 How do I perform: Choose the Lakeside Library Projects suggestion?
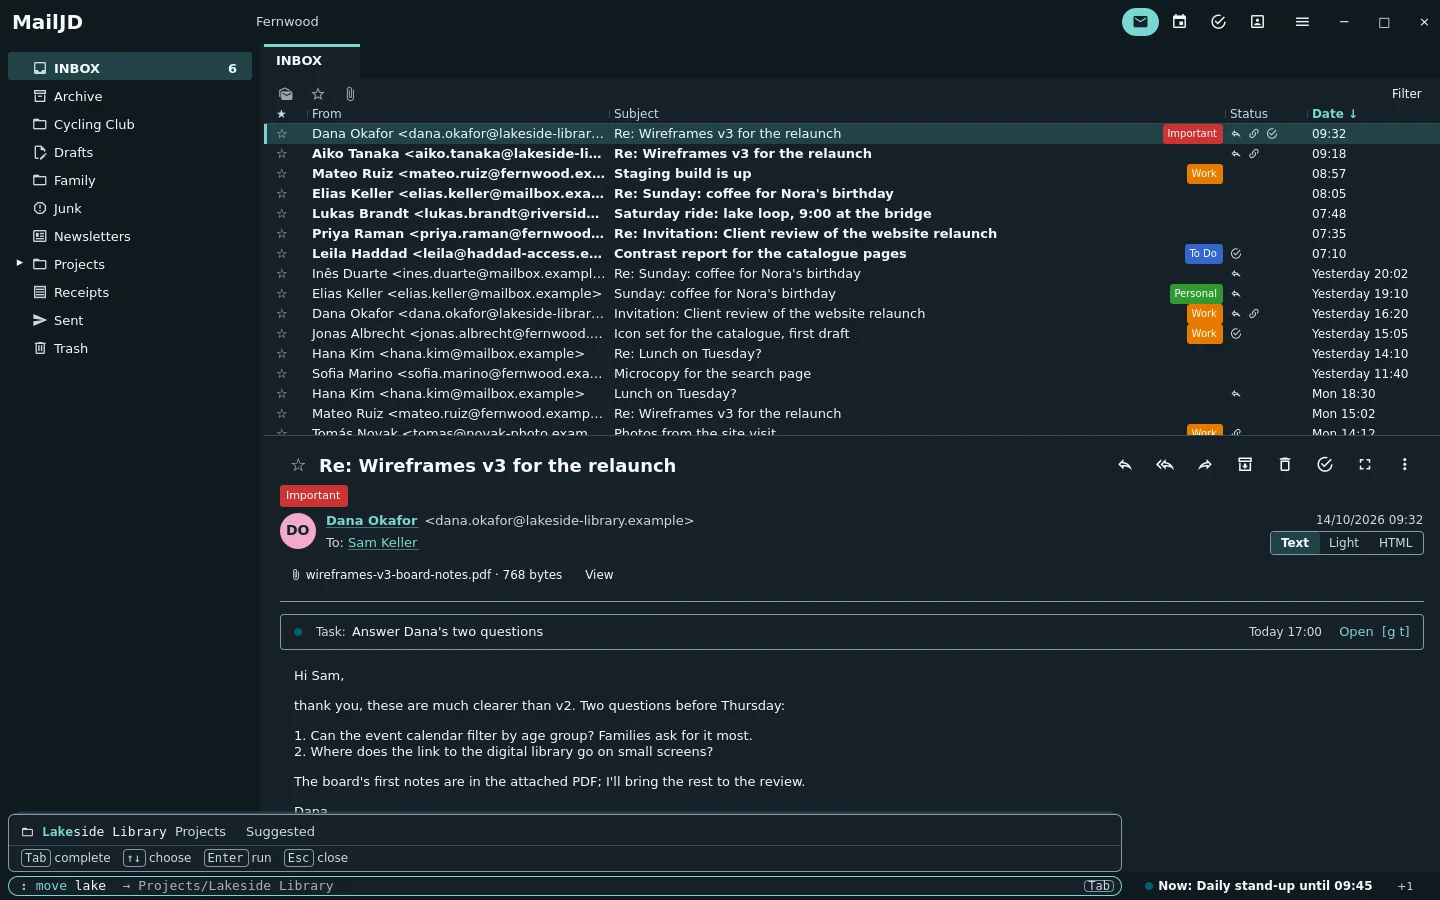pos(565,832)
